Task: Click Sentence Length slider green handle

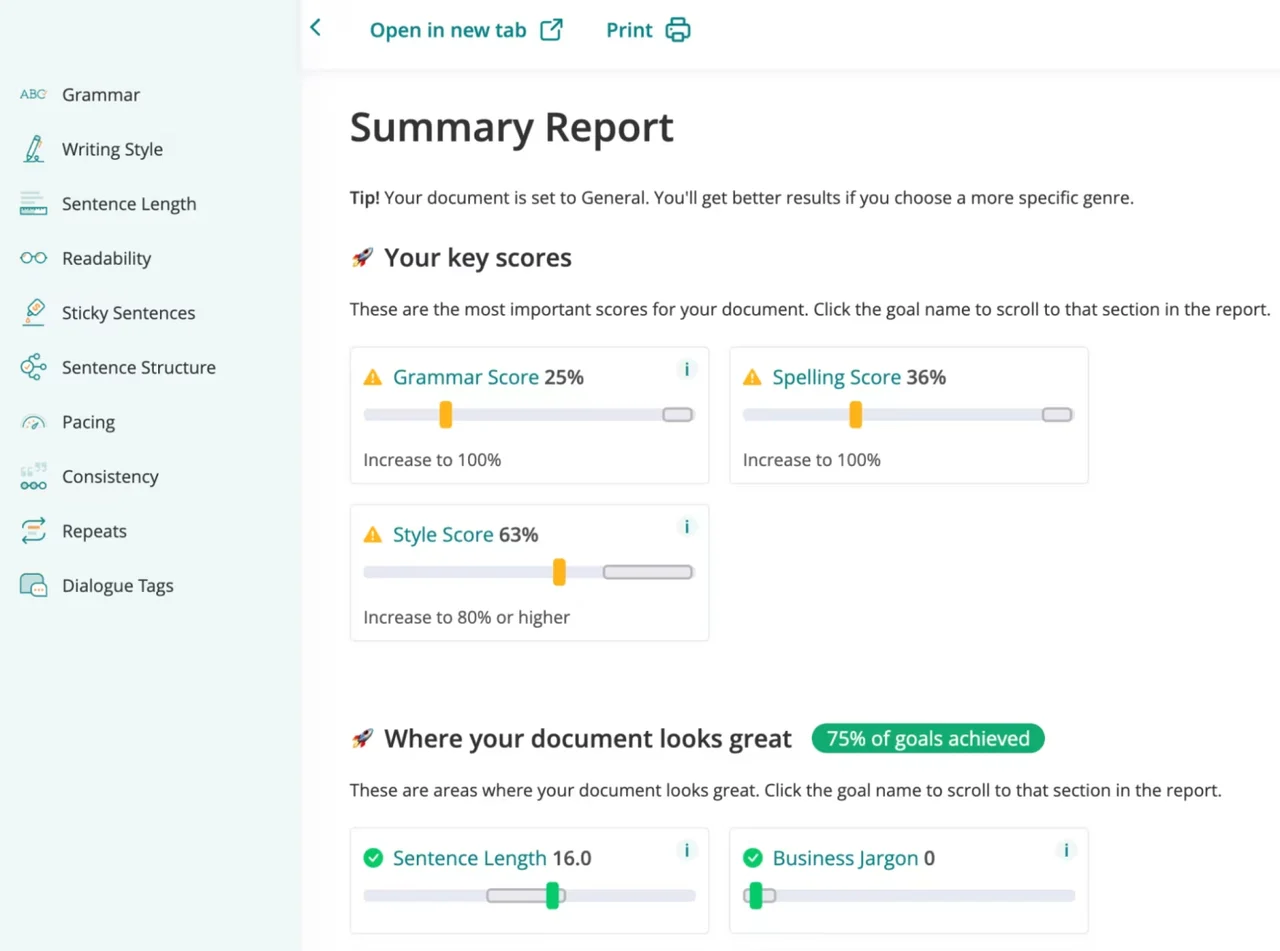Action: pyautogui.click(x=552, y=896)
